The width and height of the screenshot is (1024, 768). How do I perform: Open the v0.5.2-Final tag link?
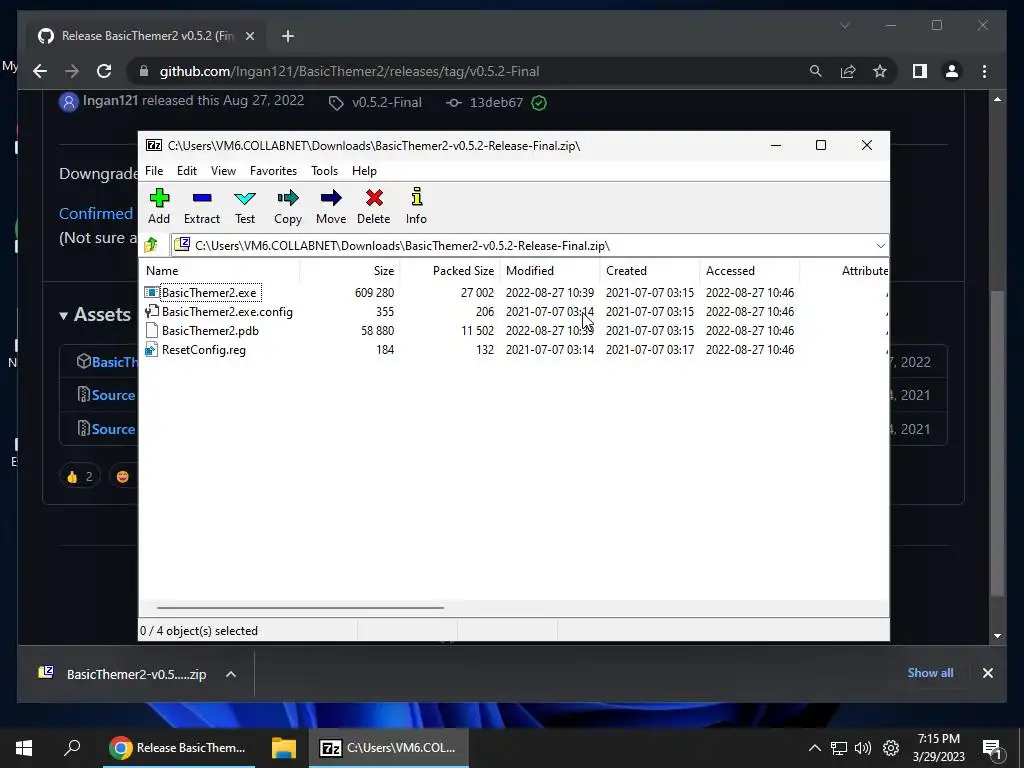(x=387, y=103)
